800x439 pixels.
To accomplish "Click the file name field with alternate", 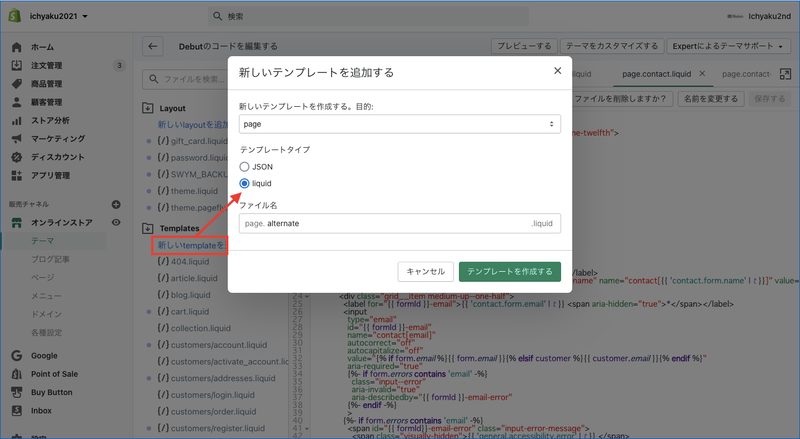I will 399,224.
